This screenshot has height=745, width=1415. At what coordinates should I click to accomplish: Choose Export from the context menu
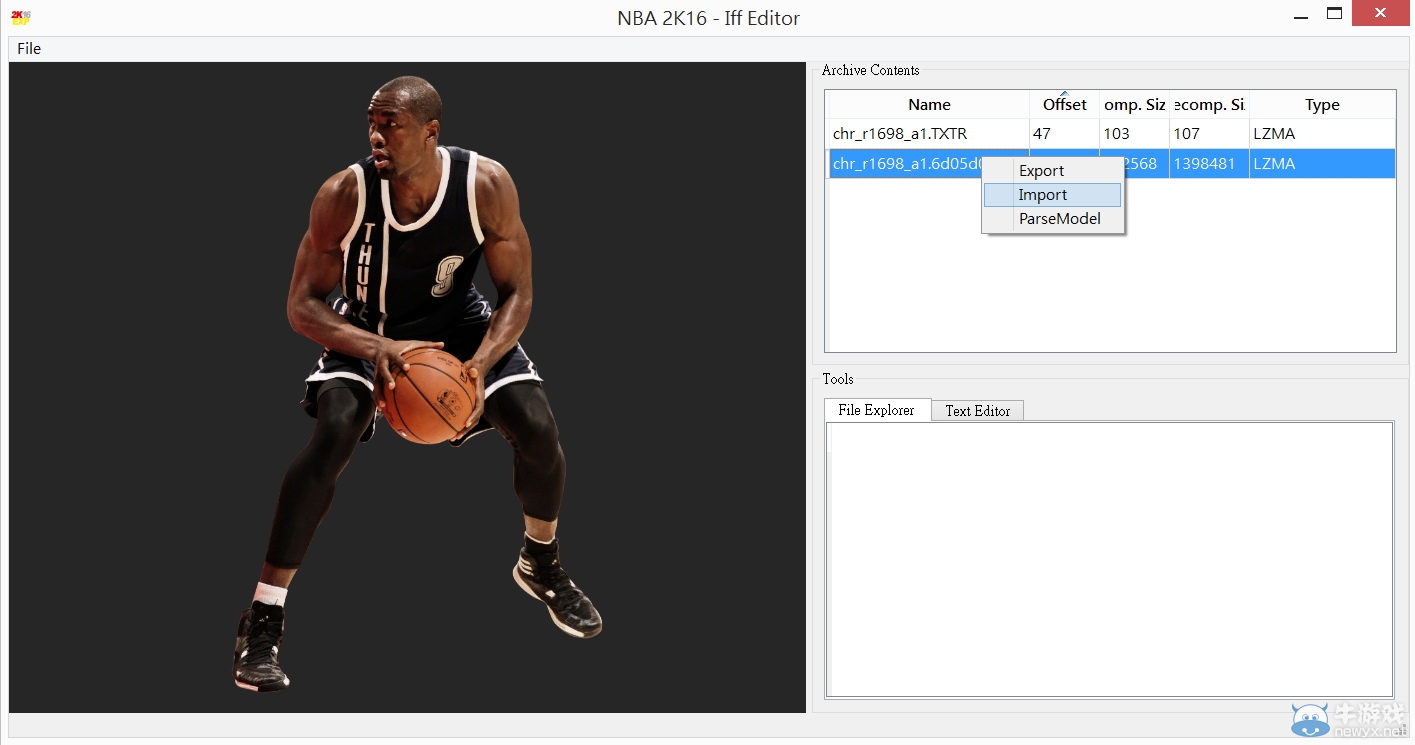[x=1053, y=171]
